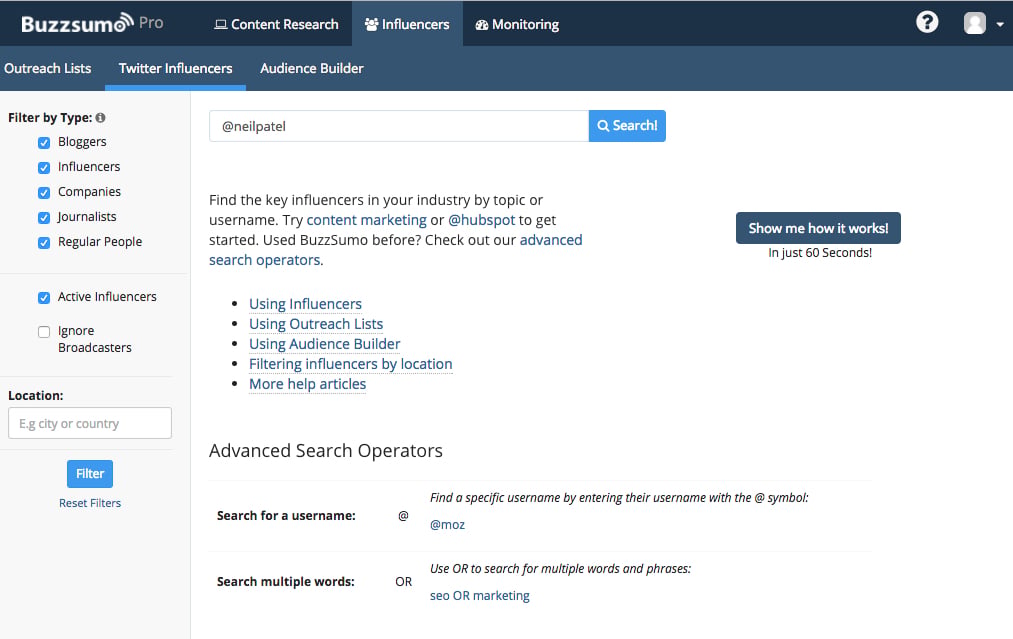Click the BuzzSumo Pro logo

[92, 23]
